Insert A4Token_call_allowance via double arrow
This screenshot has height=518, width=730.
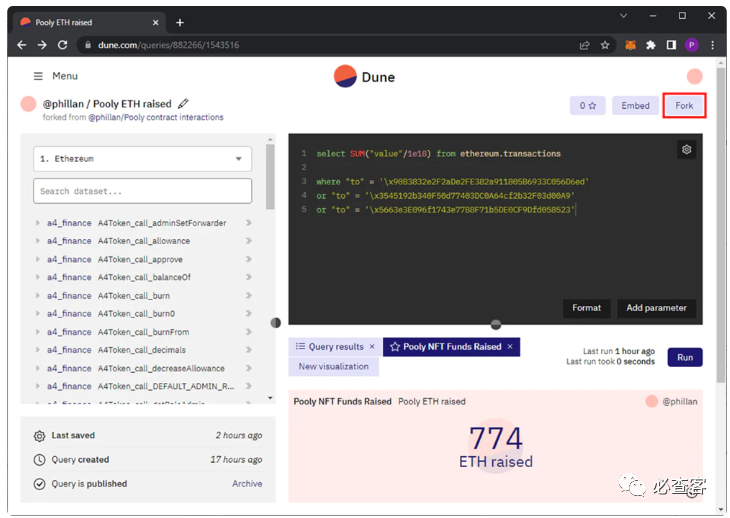click(249, 241)
